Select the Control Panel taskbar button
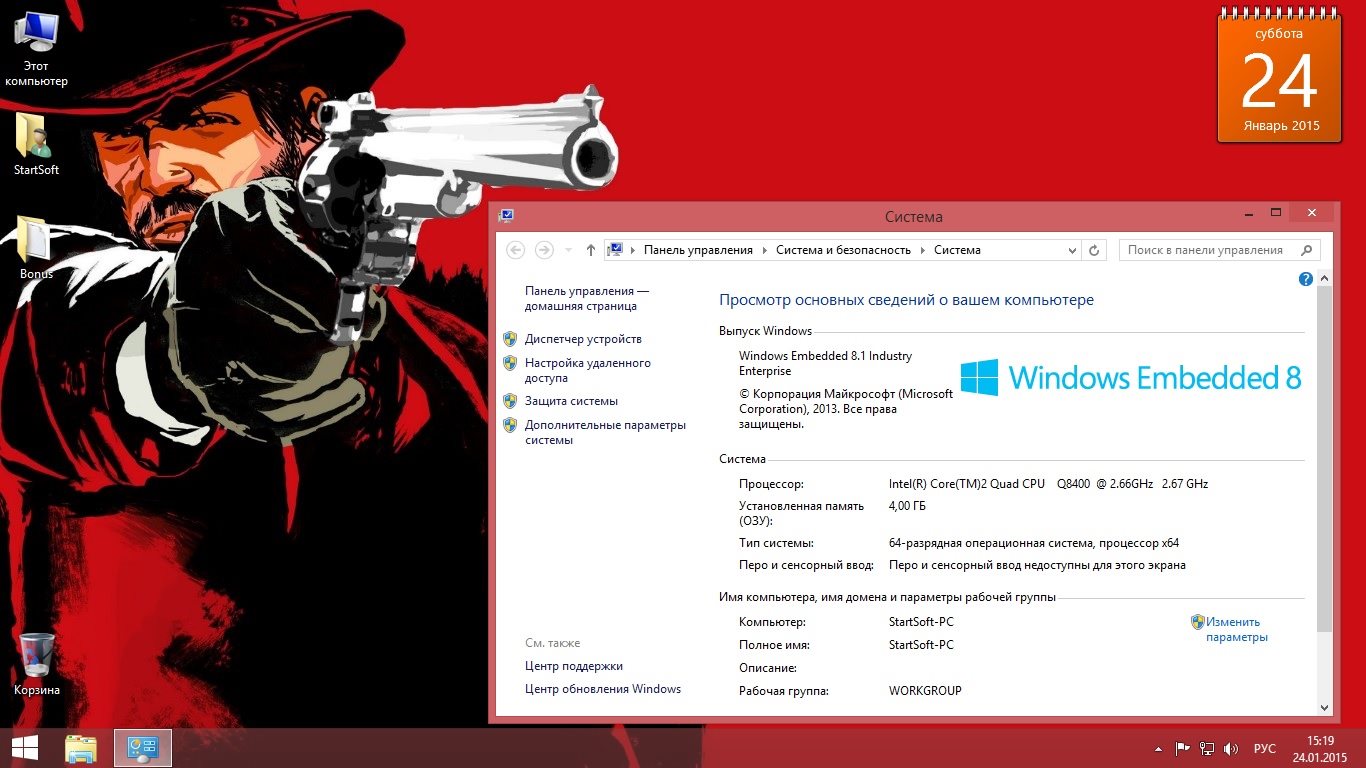This screenshot has height=768, width=1366. click(x=143, y=748)
